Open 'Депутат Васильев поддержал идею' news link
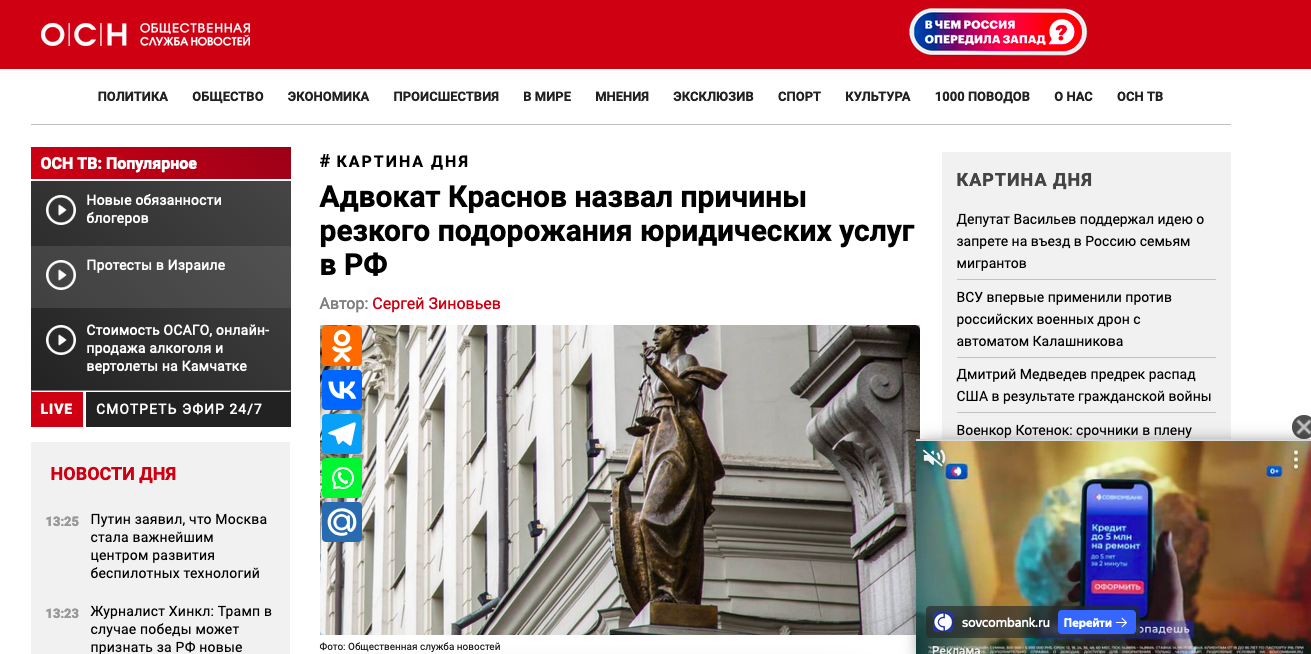Viewport: 1311px width, 654px height. point(1080,241)
